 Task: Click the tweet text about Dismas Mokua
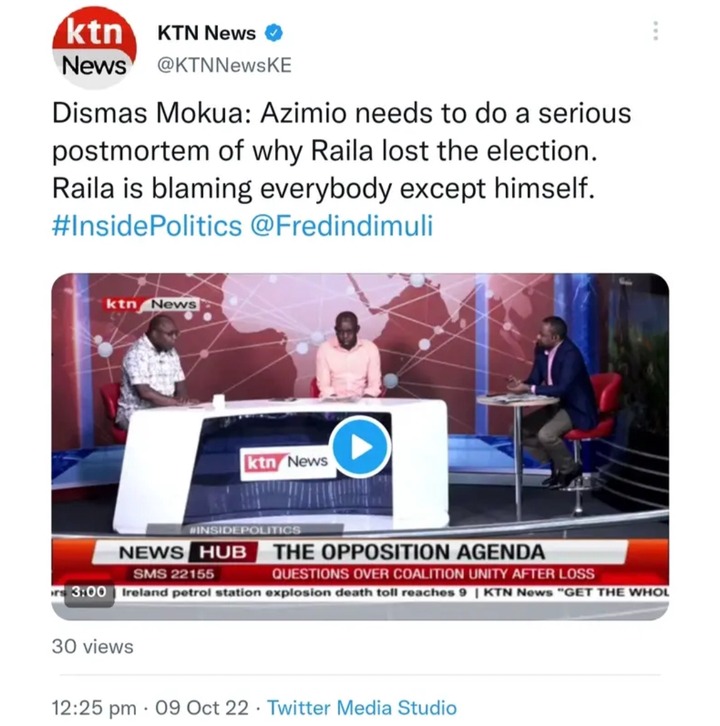point(341,150)
